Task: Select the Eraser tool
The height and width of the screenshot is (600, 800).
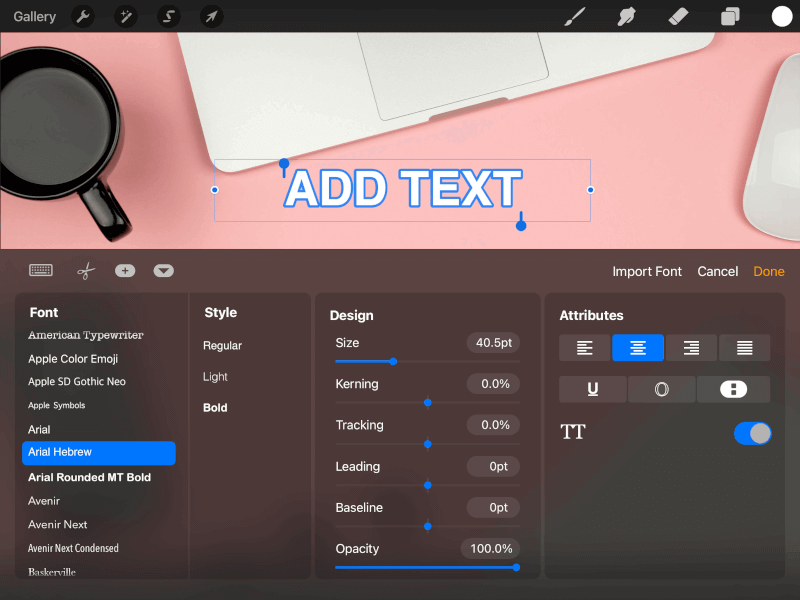Action: pyautogui.click(x=677, y=16)
